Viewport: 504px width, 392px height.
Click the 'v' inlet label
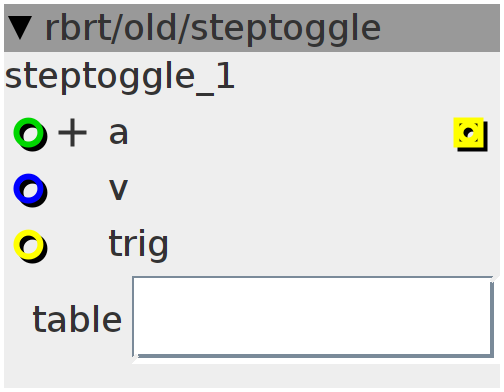pyautogui.click(x=118, y=189)
